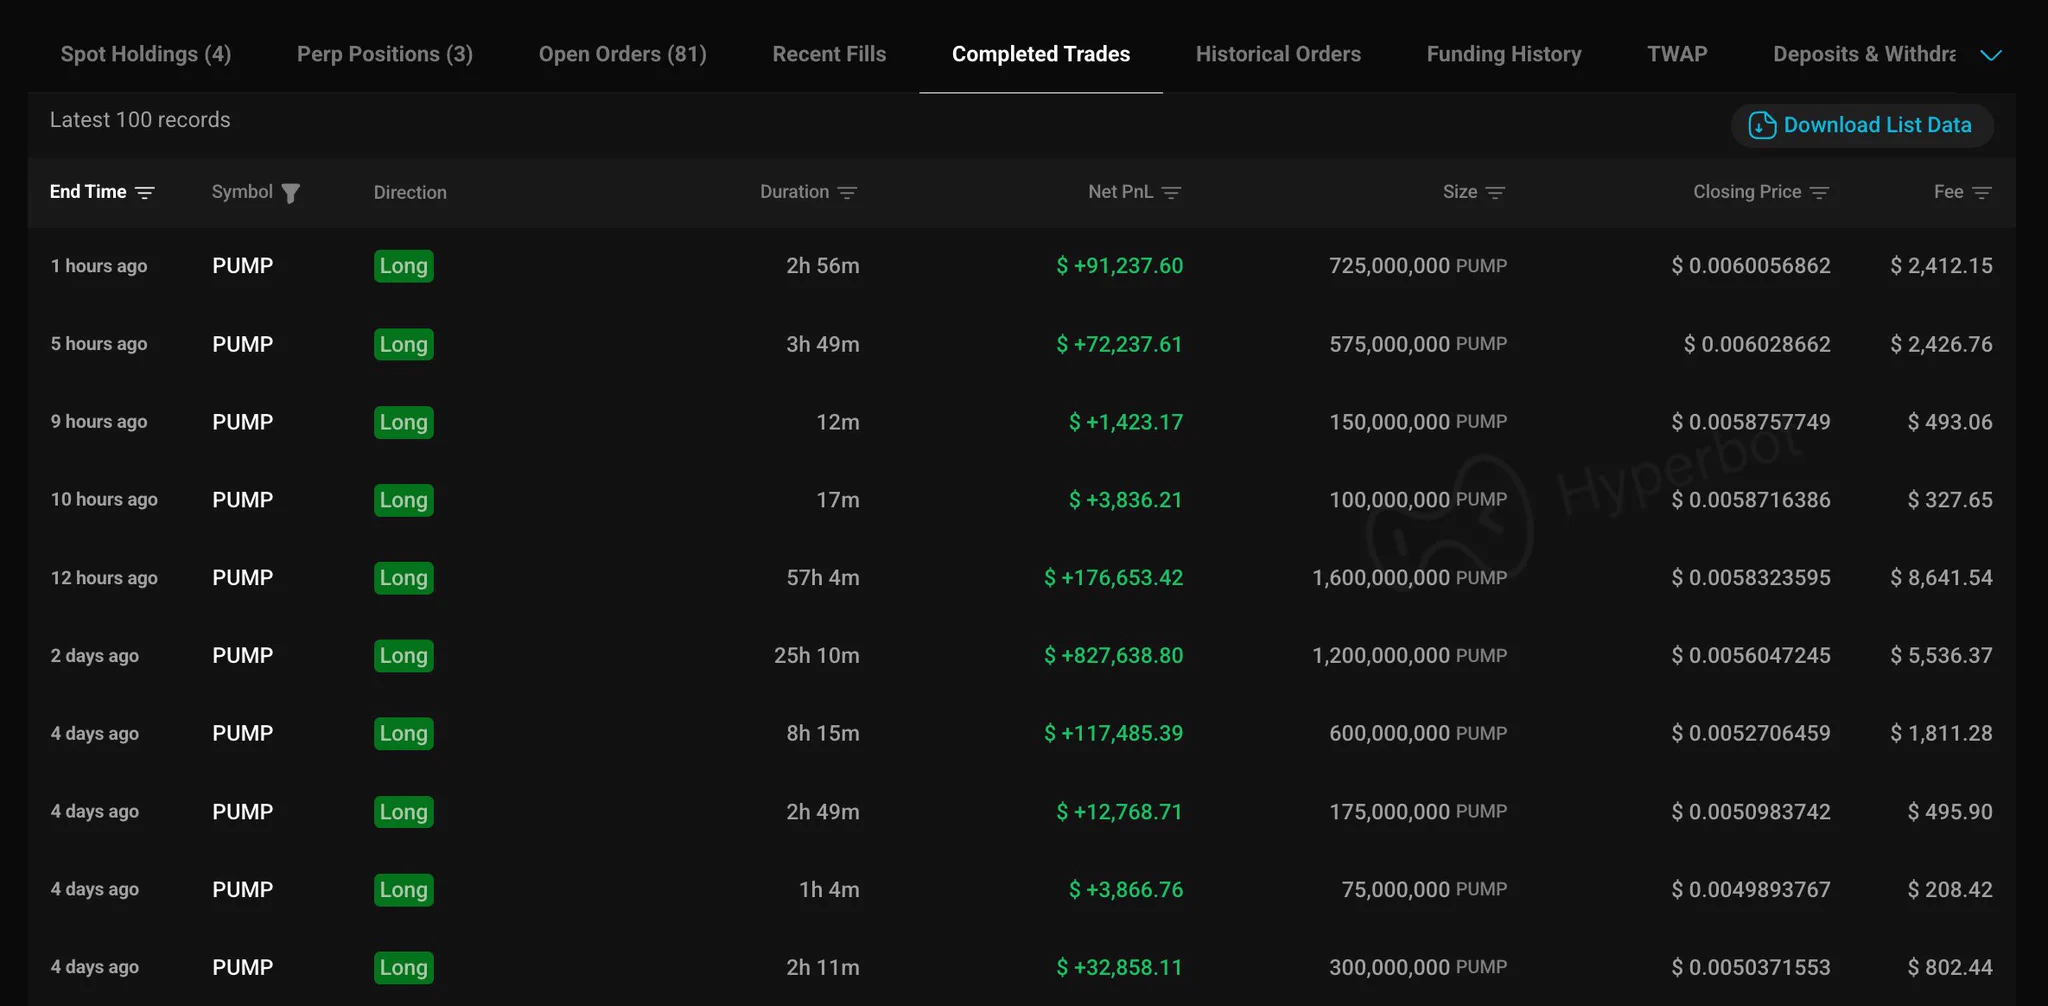The height and width of the screenshot is (1006, 2048).
Task: Sort by Closing Price column icon
Action: (x=1819, y=193)
